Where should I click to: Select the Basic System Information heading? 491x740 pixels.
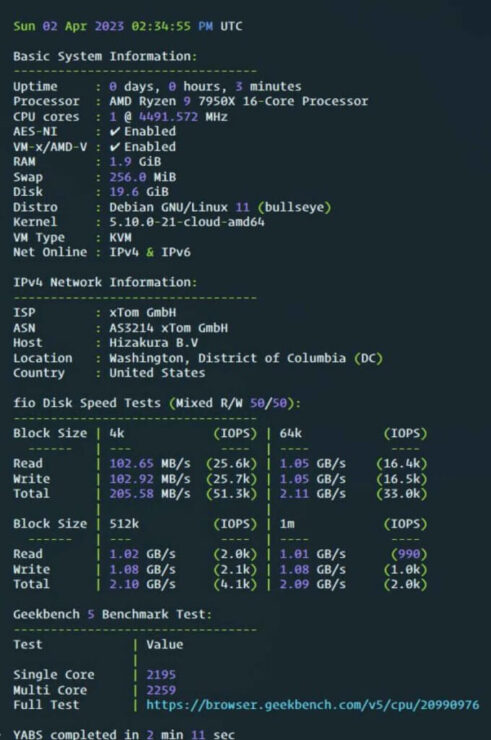tap(105, 56)
